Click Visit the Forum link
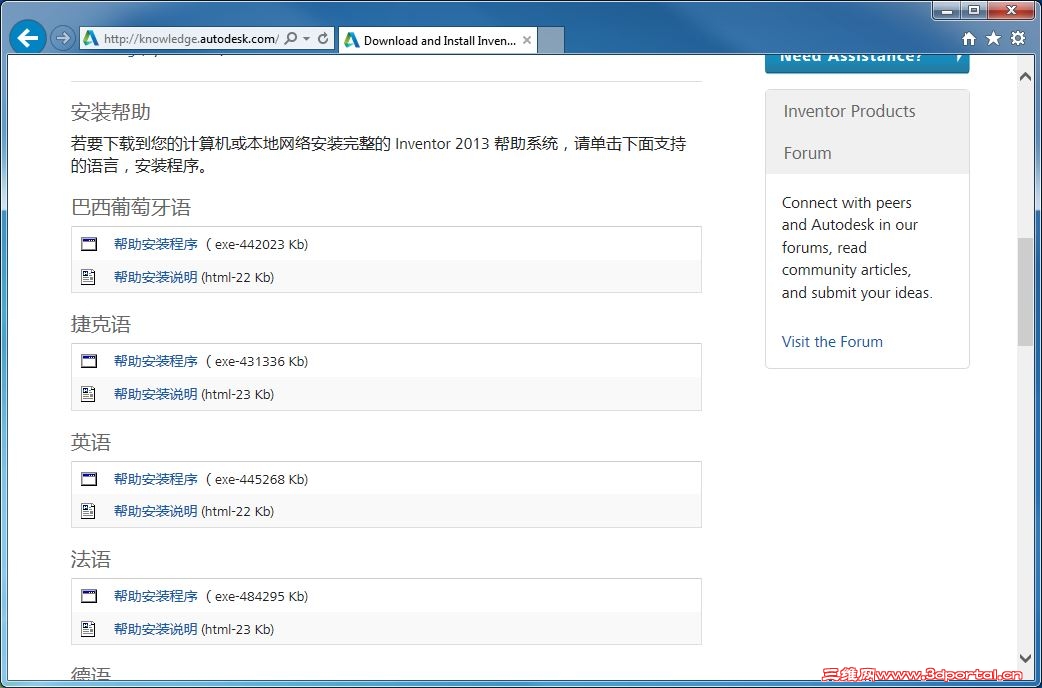Image resolution: width=1042 pixels, height=688 pixels. click(x=832, y=342)
